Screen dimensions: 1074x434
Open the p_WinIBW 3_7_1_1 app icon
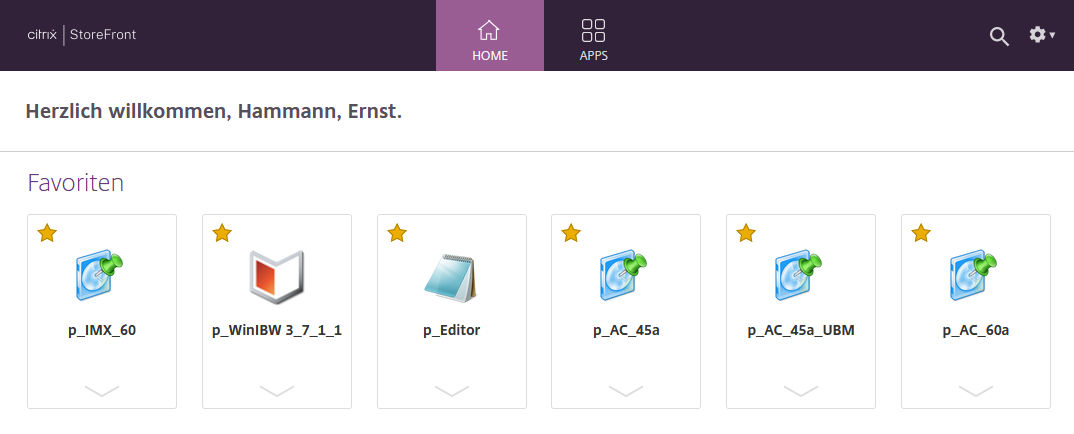coord(276,277)
